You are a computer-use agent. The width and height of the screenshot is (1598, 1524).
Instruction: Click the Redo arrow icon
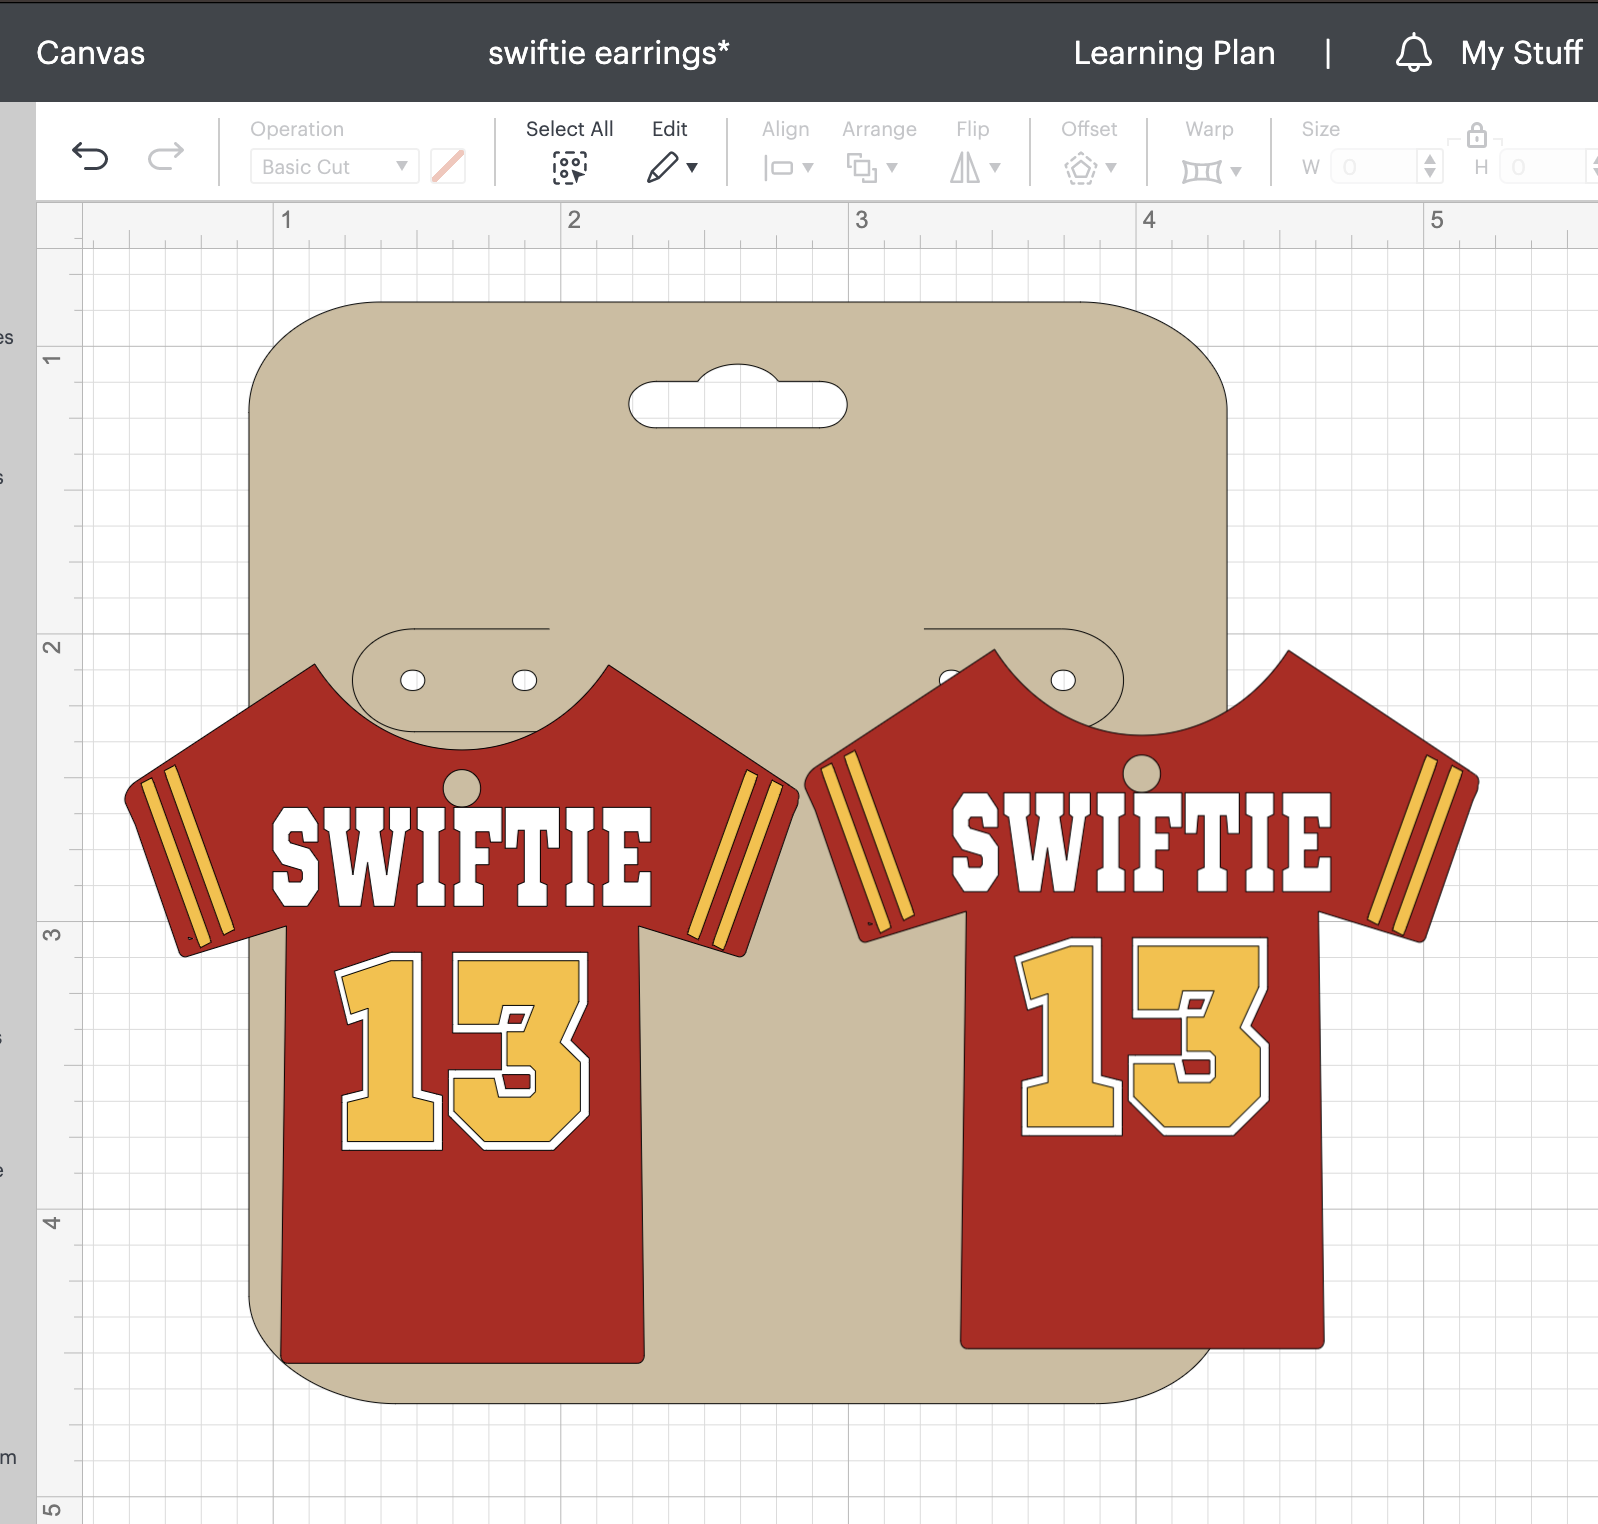[x=166, y=156]
